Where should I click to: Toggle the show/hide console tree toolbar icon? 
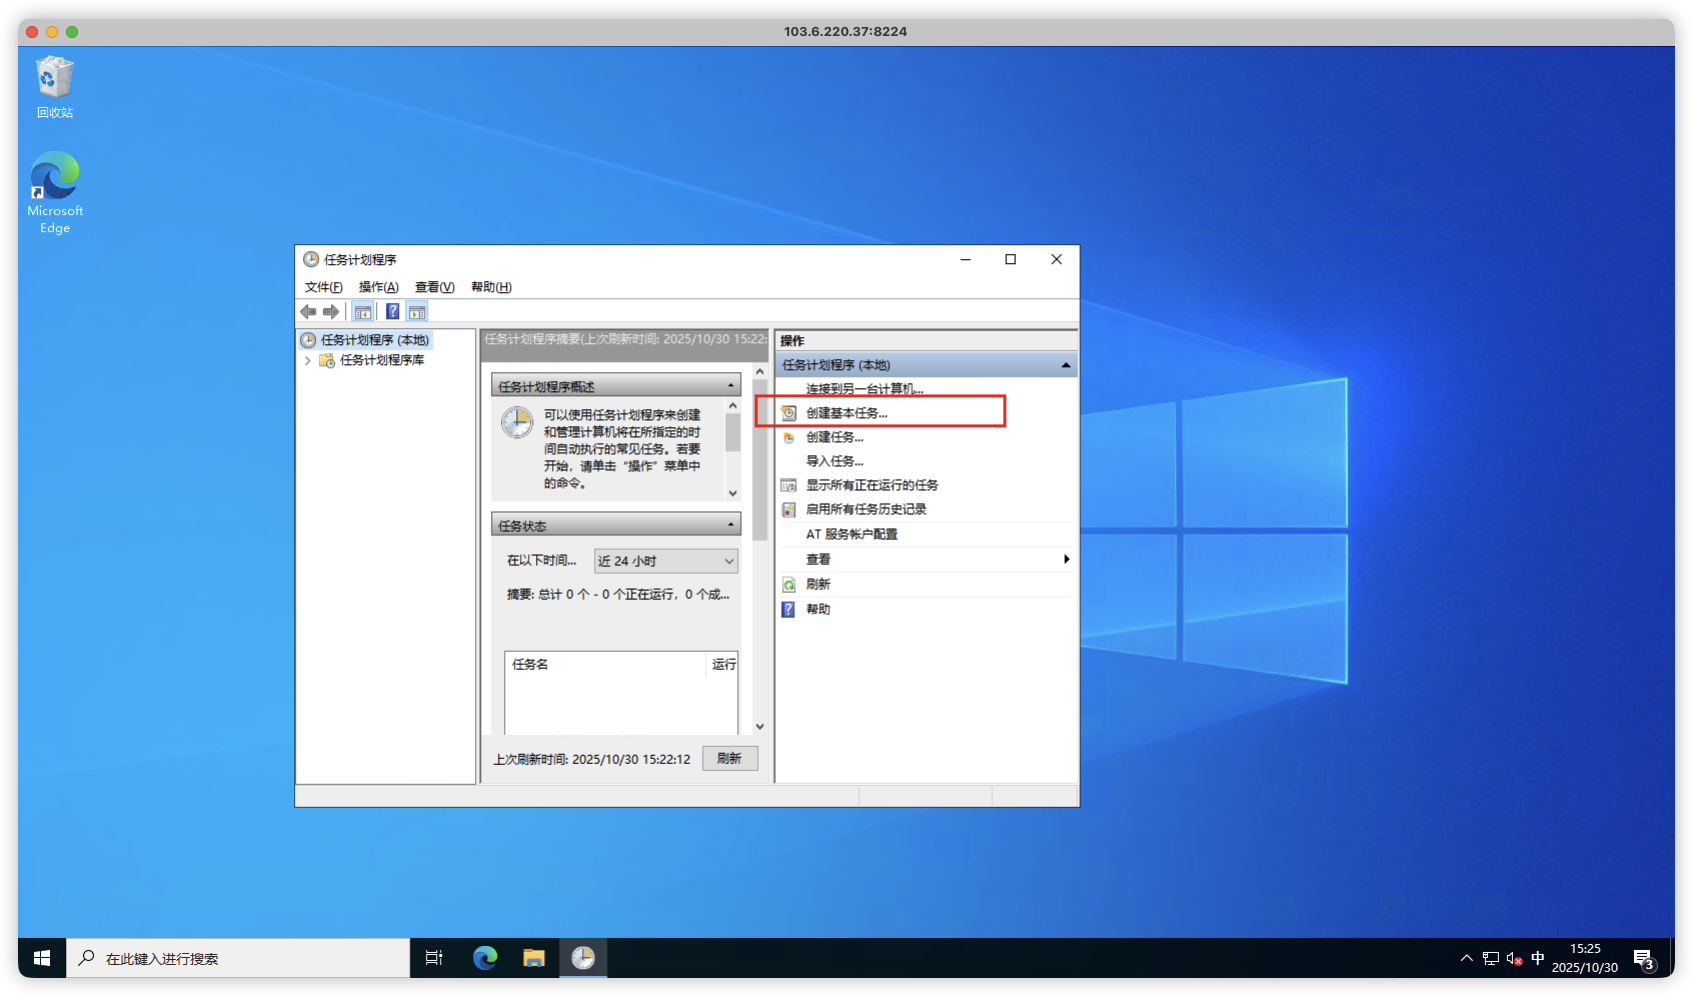[363, 312]
